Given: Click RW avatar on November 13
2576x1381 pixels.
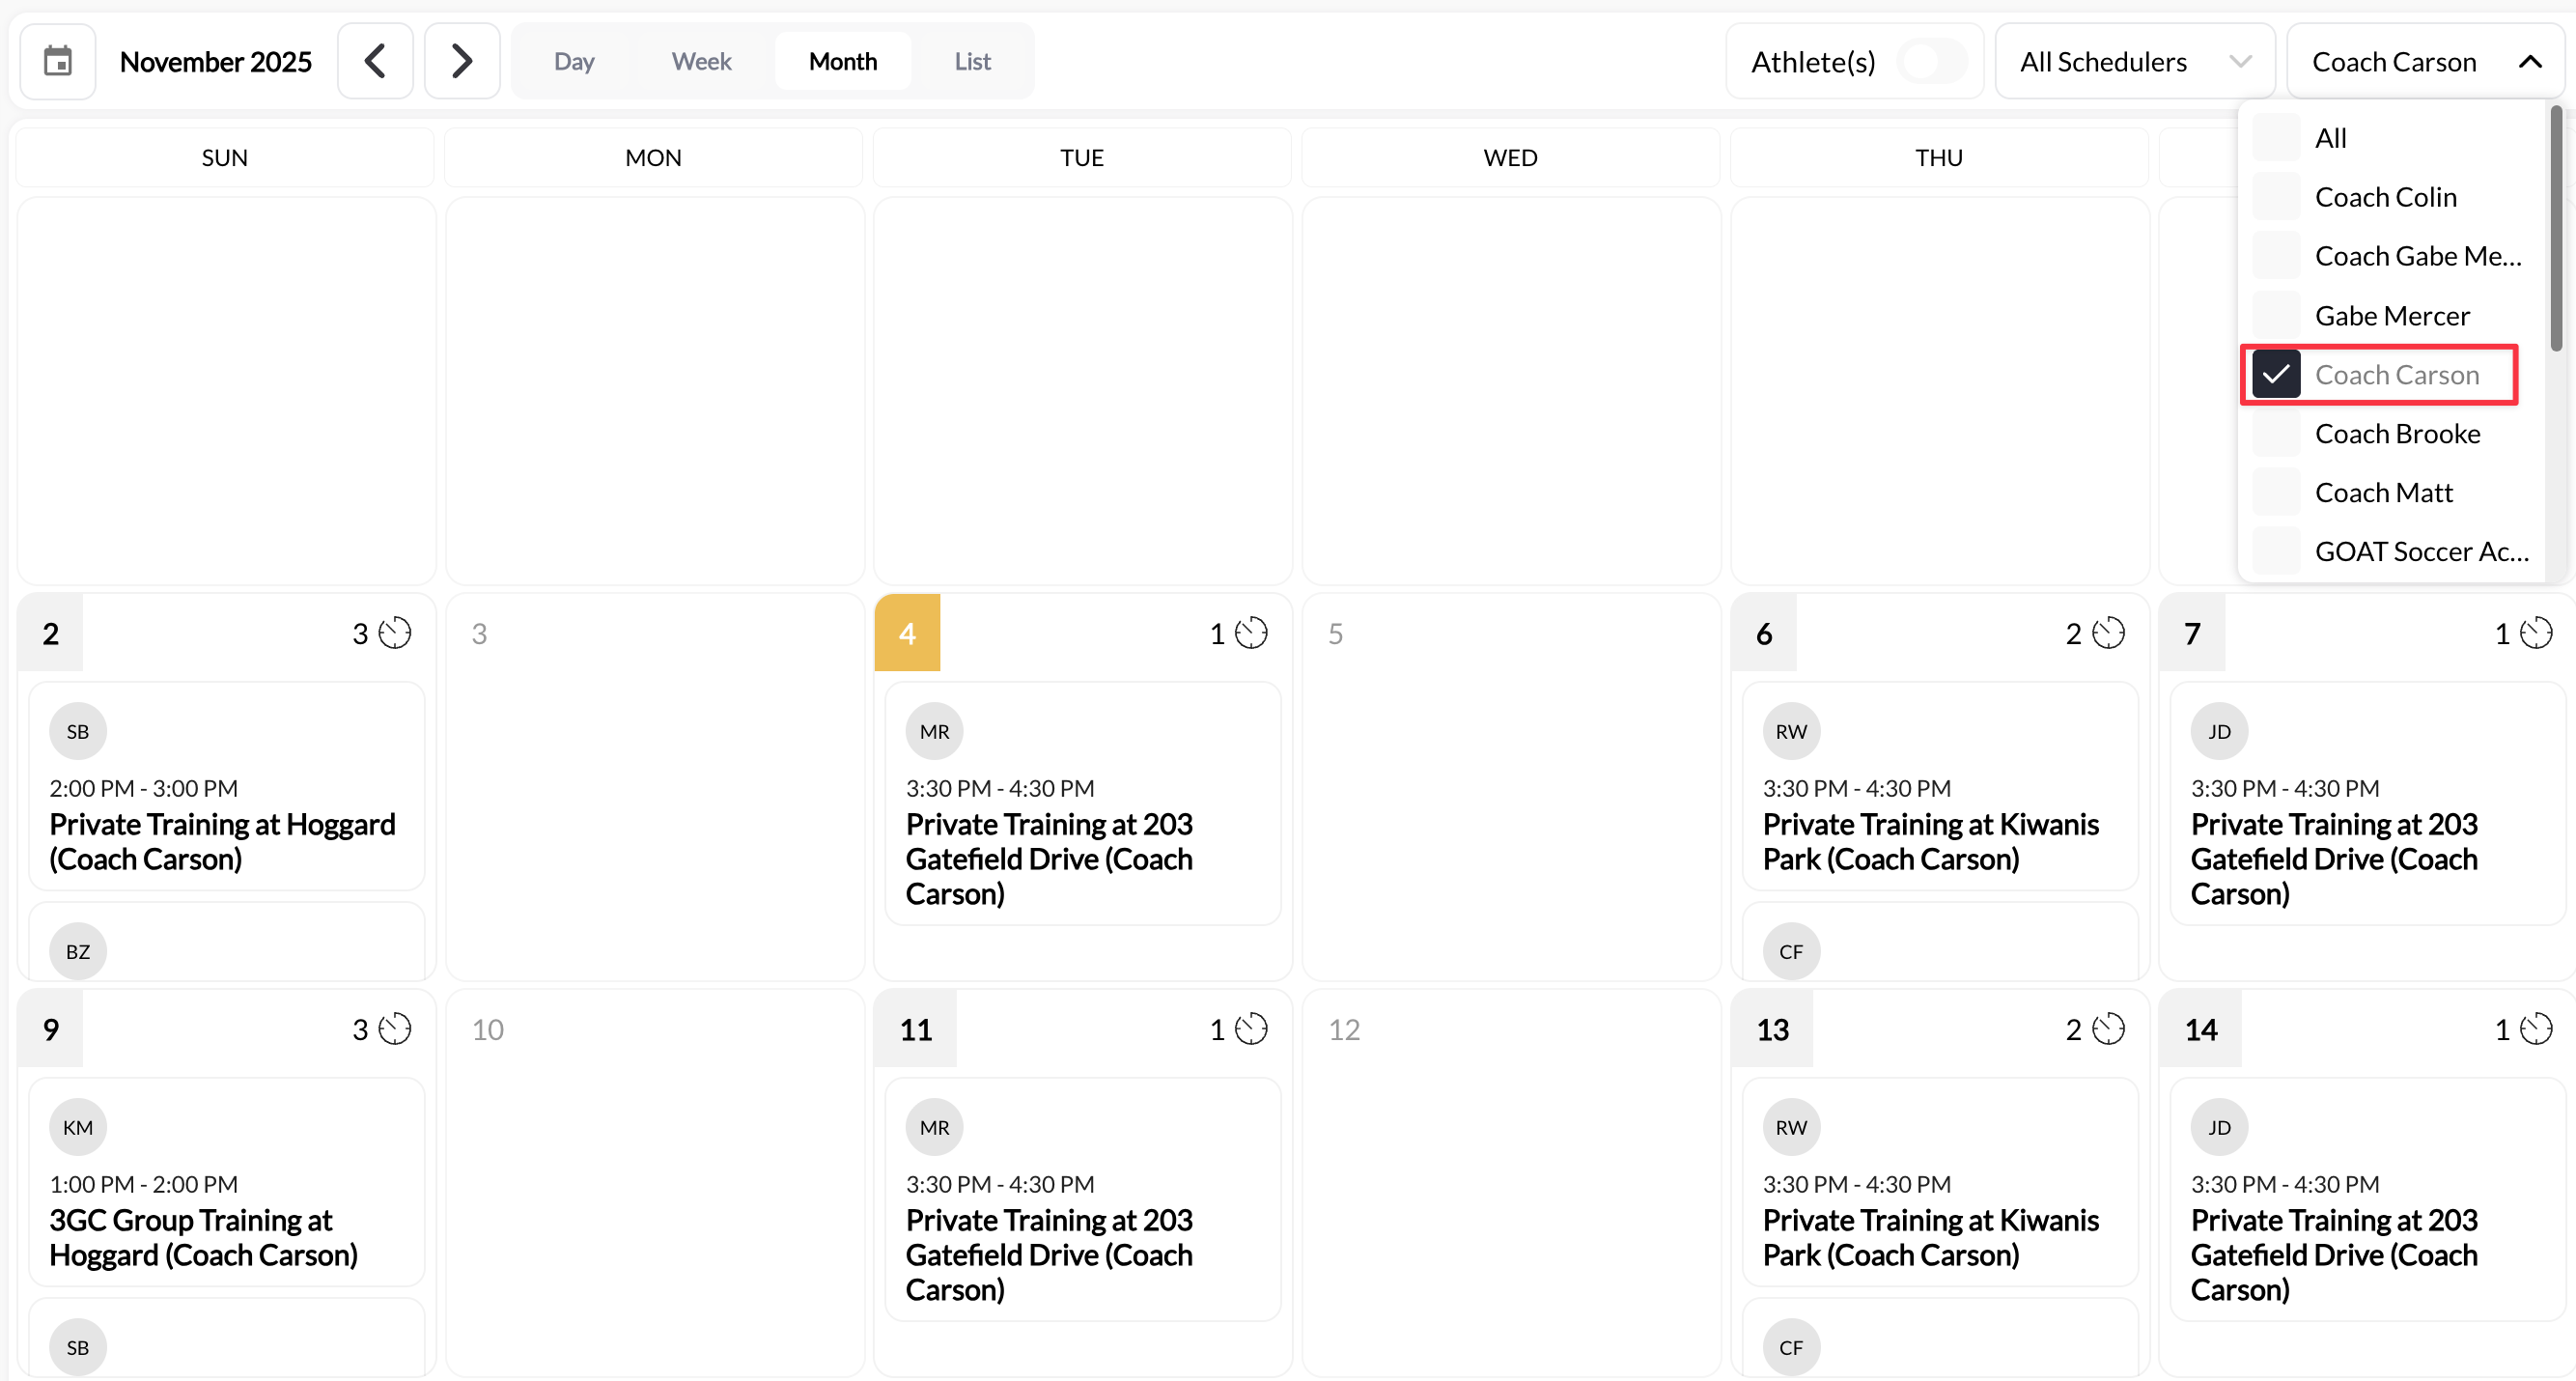Looking at the screenshot, I should (x=1791, y=1127).
